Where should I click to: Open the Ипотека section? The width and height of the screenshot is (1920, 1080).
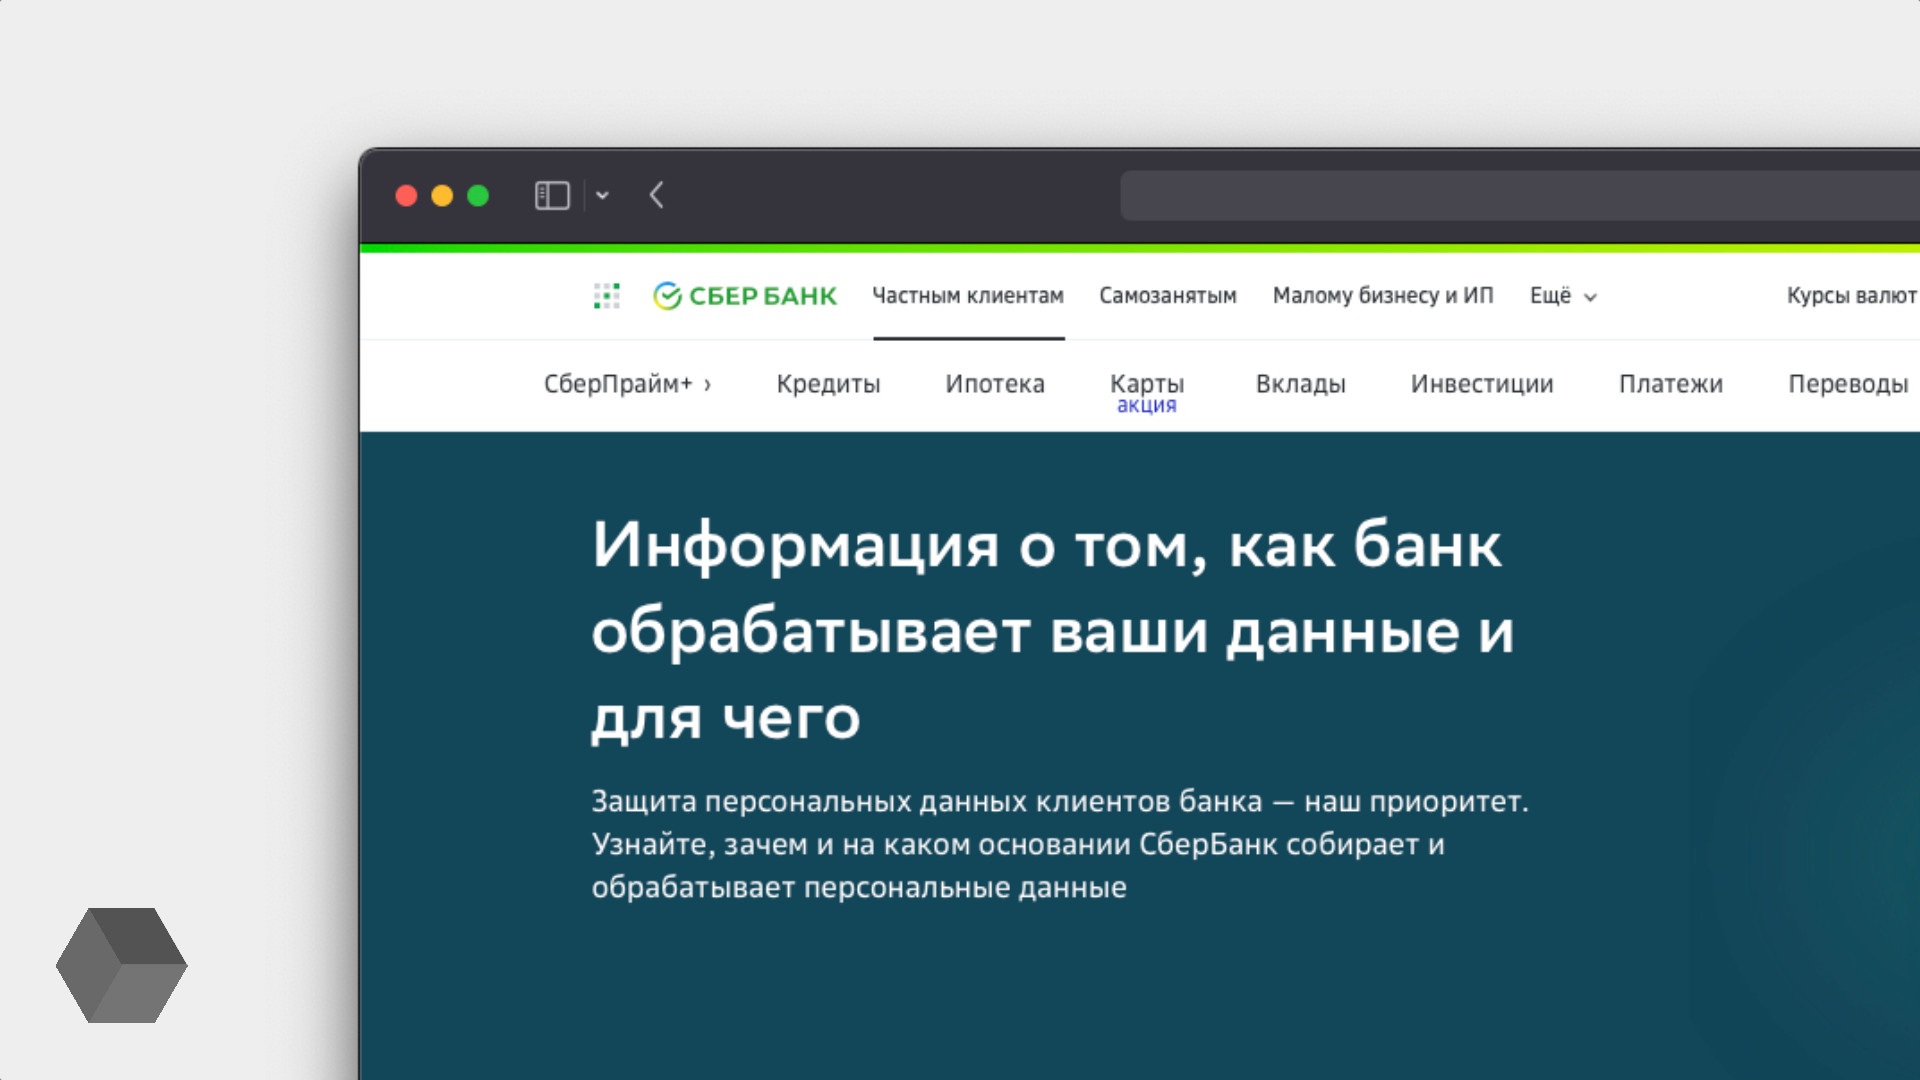[x=995, y=384]
